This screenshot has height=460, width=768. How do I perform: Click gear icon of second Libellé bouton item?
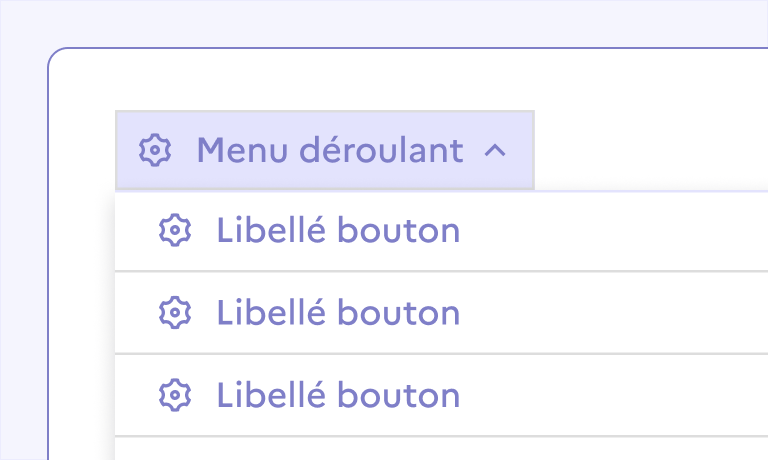[175, 313]
